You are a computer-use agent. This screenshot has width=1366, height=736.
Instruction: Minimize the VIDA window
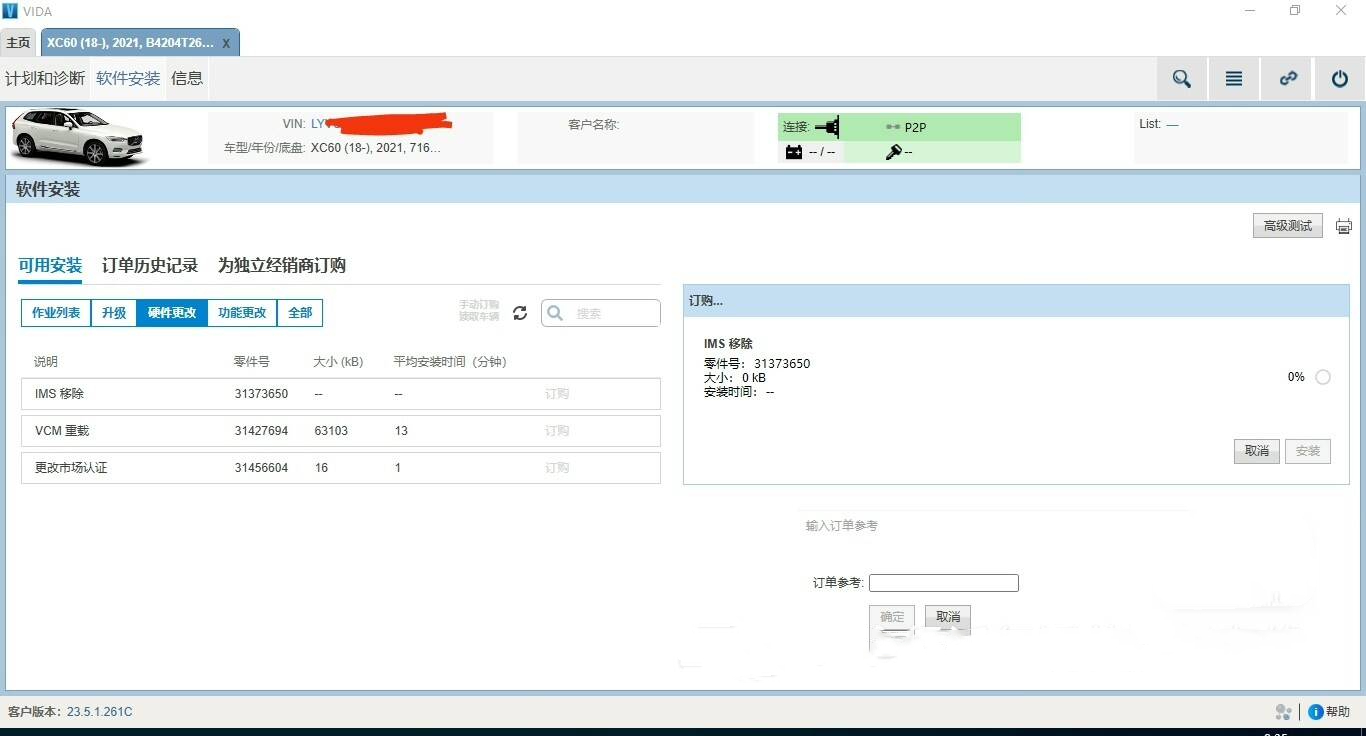[x=1251, y=11]
